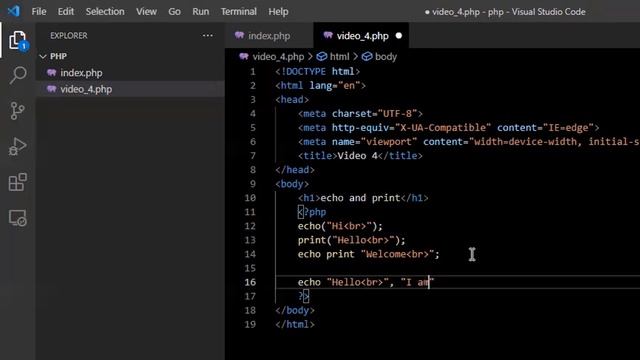The height and width of the screenshot is (360, 640).
Task: Click the closing </html> tag
Action: [295, 324]
